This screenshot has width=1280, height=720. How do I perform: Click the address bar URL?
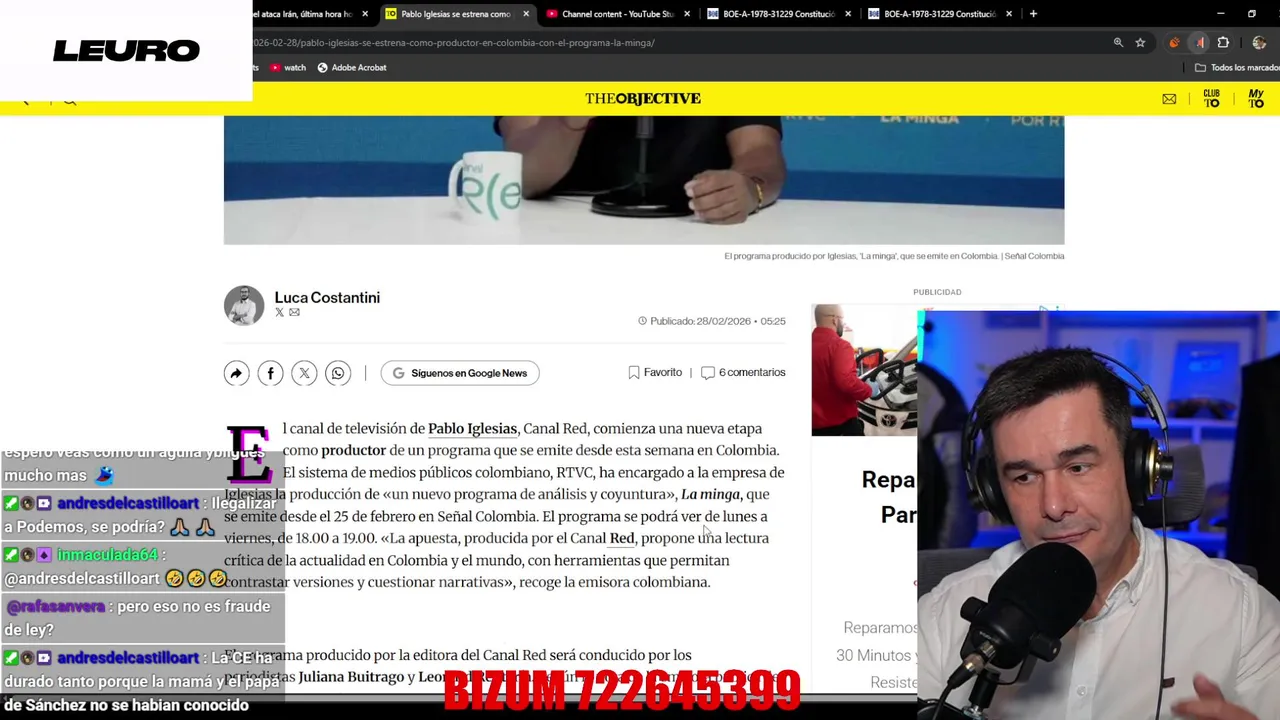455,43
